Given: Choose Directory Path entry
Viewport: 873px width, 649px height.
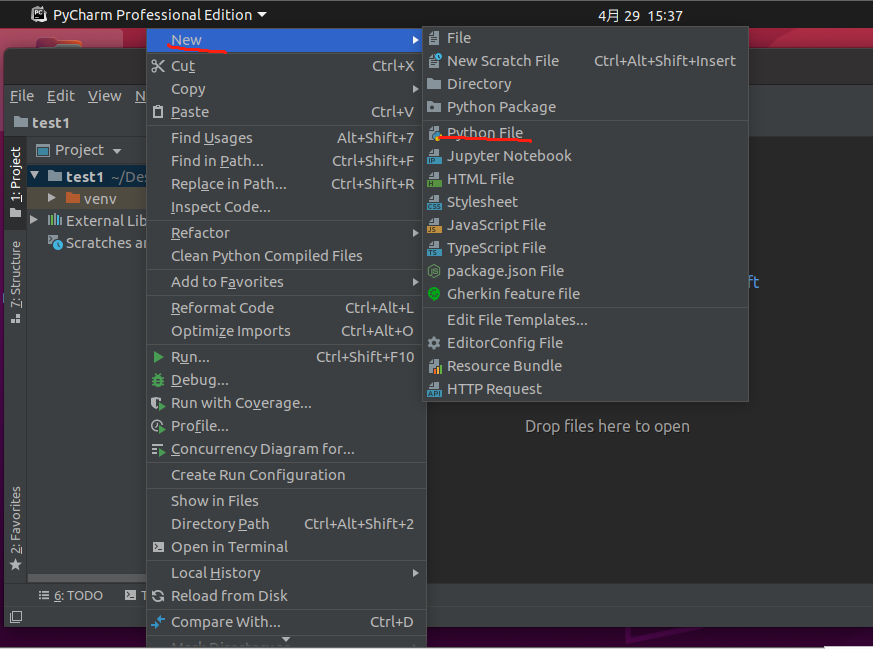Looking at the screenshot, I should point(285,524).
